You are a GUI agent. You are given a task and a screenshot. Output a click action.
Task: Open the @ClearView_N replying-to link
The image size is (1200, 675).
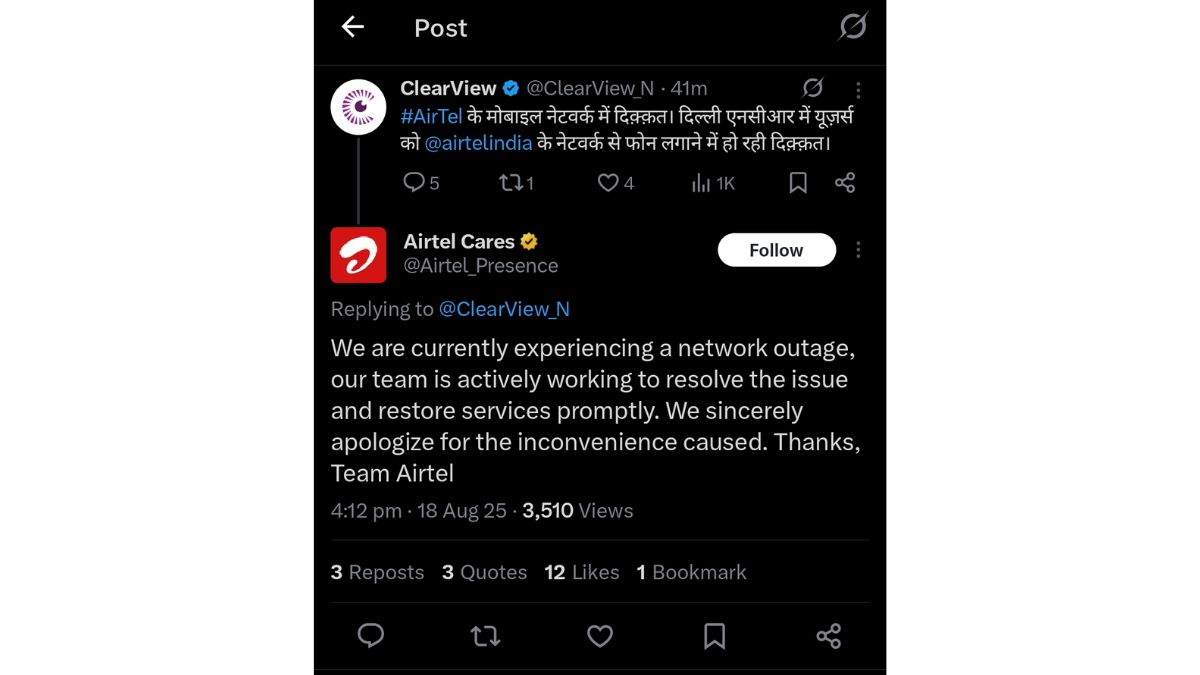pos(504,309)
